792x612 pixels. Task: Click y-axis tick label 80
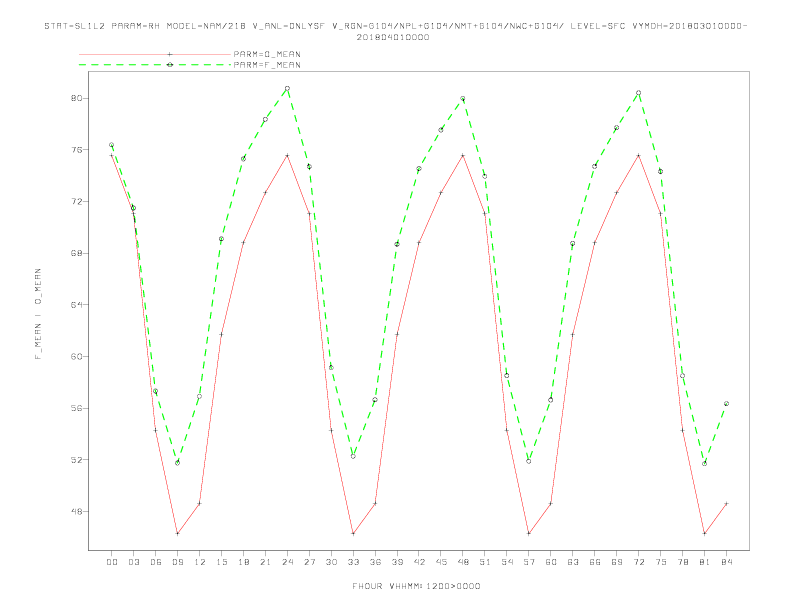(76, 98)
